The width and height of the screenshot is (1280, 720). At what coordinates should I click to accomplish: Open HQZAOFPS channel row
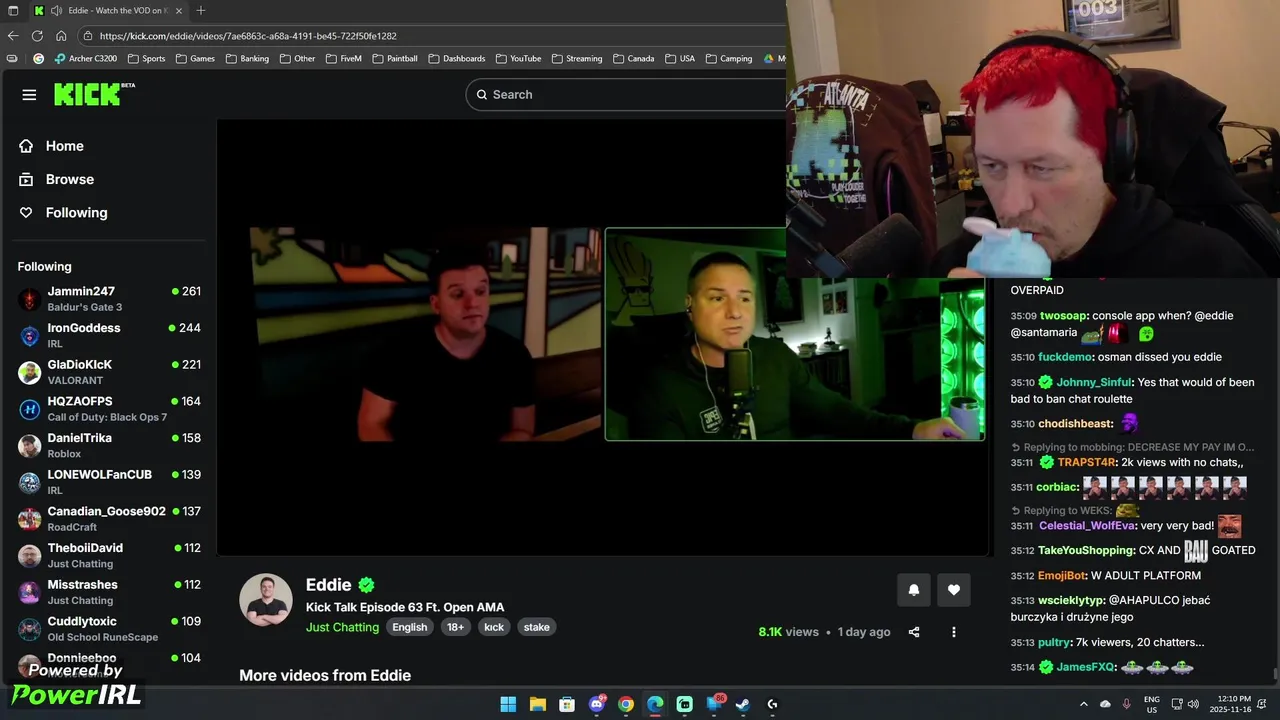(x=109, y=409)
